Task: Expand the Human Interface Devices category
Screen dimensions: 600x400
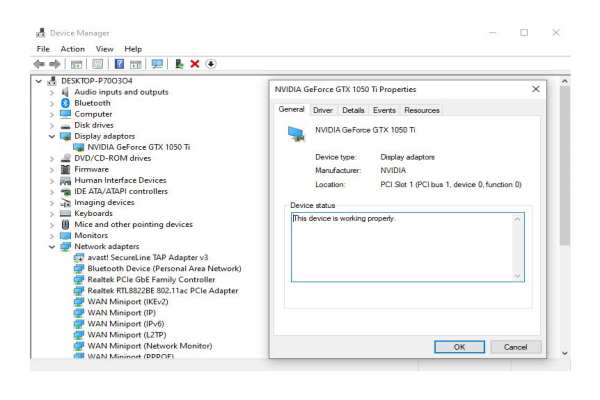Action: click(x=52, y=181)
